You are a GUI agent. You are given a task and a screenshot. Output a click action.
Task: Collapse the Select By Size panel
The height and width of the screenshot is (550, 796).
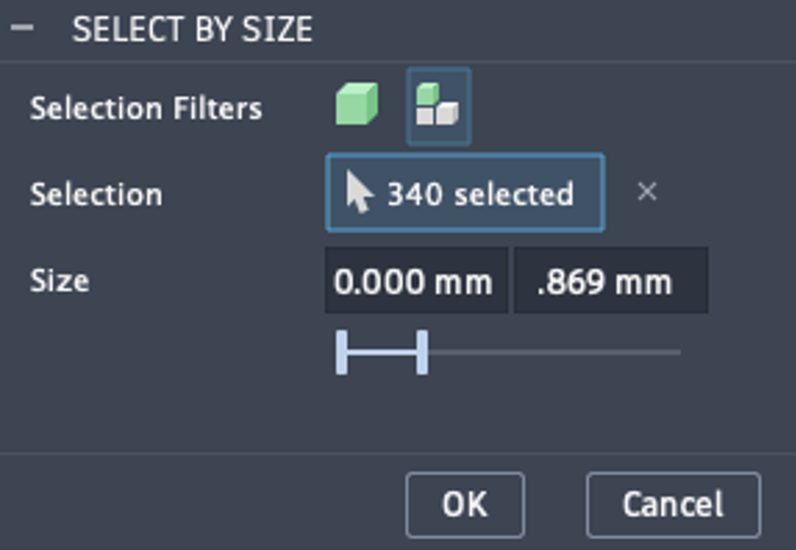coord(21,28)
